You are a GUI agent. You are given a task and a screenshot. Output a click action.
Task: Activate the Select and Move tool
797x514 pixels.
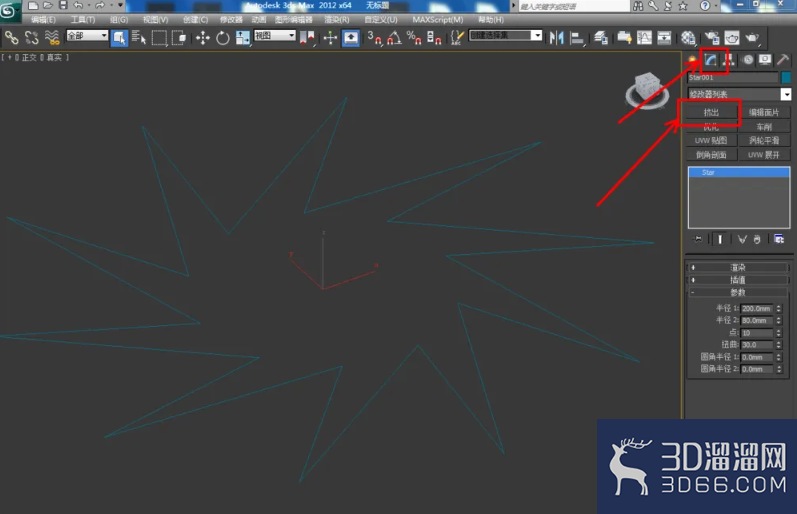pyautogui.click(x=203, y=38)
